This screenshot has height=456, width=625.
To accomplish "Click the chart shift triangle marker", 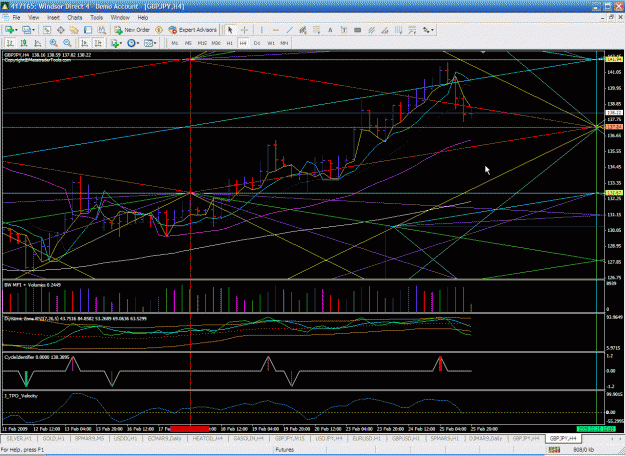I will pos(483,51).
